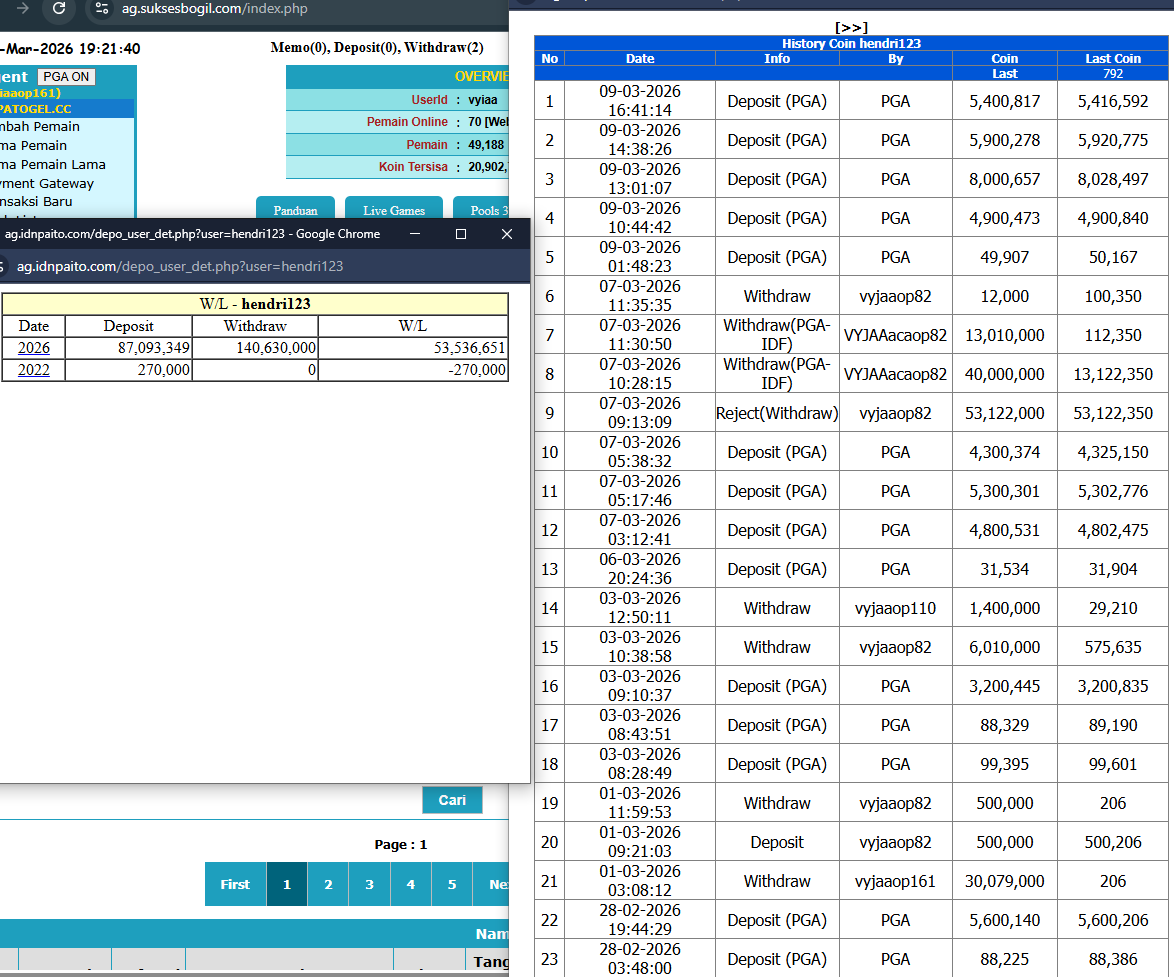Click date 09-03-2026 16:41:14 in row 1
This screenshot has height=977, width=1174.
(x=639, y=101)
